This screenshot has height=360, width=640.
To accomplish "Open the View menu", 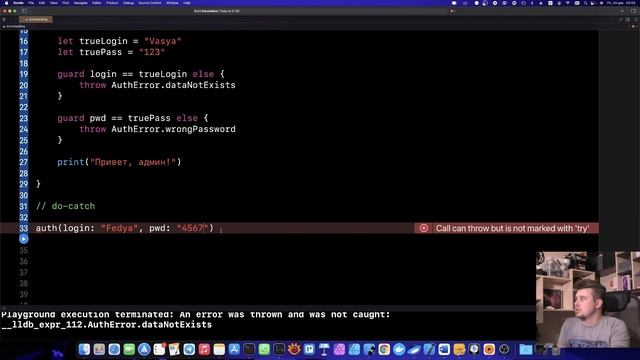I will 53,3.
